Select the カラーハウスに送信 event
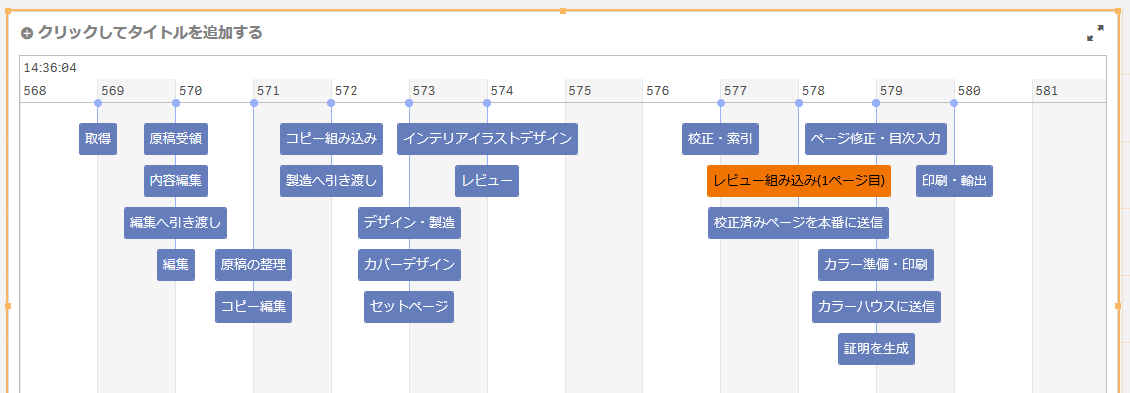This screenshot has width=1130, height=393. point(876,306)
